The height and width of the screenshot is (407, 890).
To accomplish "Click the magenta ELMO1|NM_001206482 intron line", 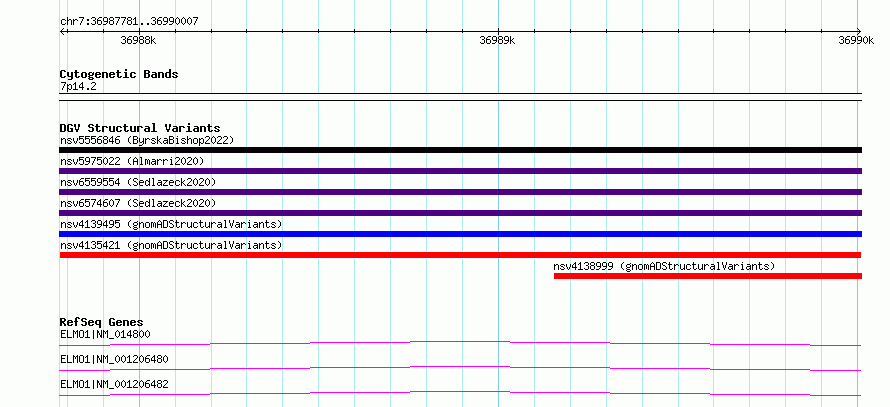I will [x=460, y=393].
